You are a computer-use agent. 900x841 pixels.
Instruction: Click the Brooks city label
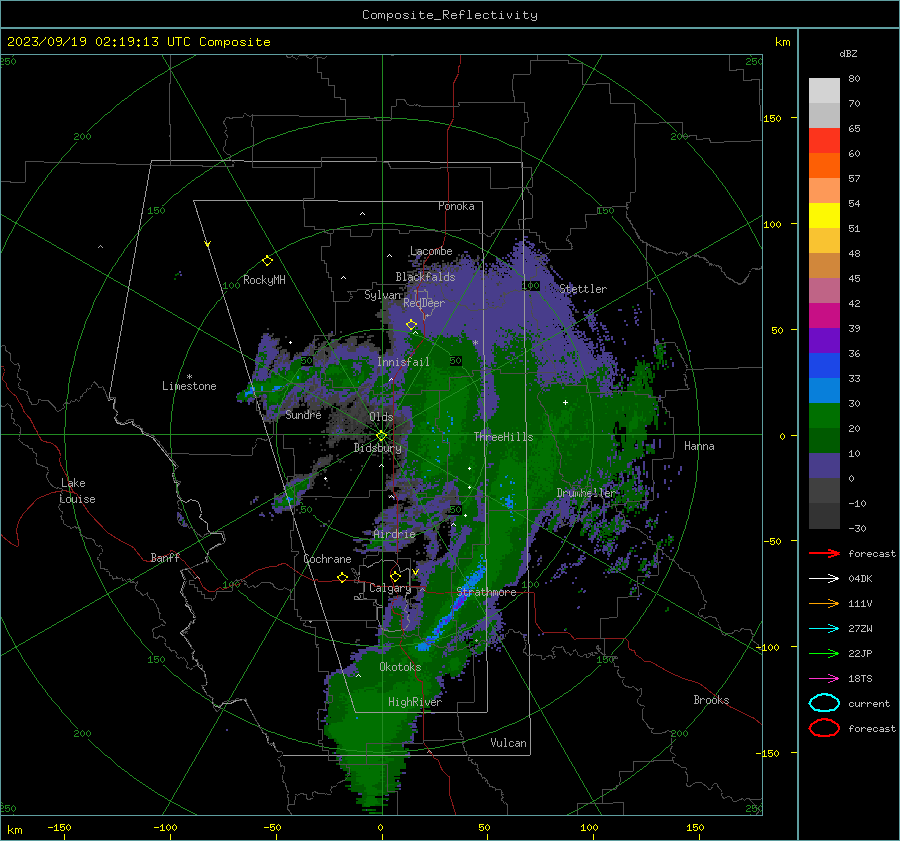[x=711, y=700]
